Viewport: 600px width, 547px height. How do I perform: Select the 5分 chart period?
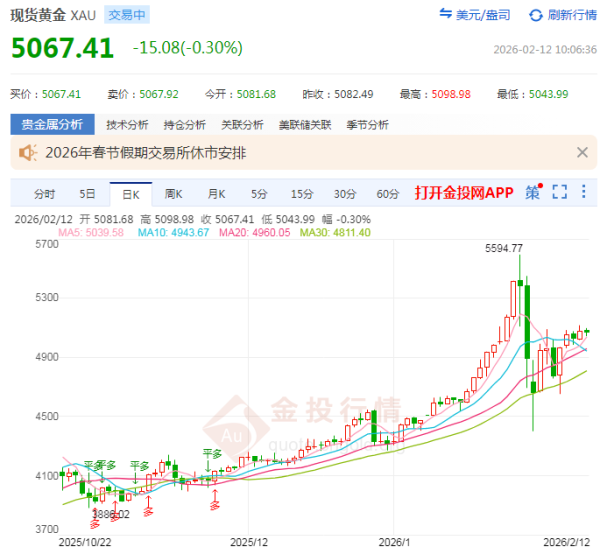click(x=259, y=194)
